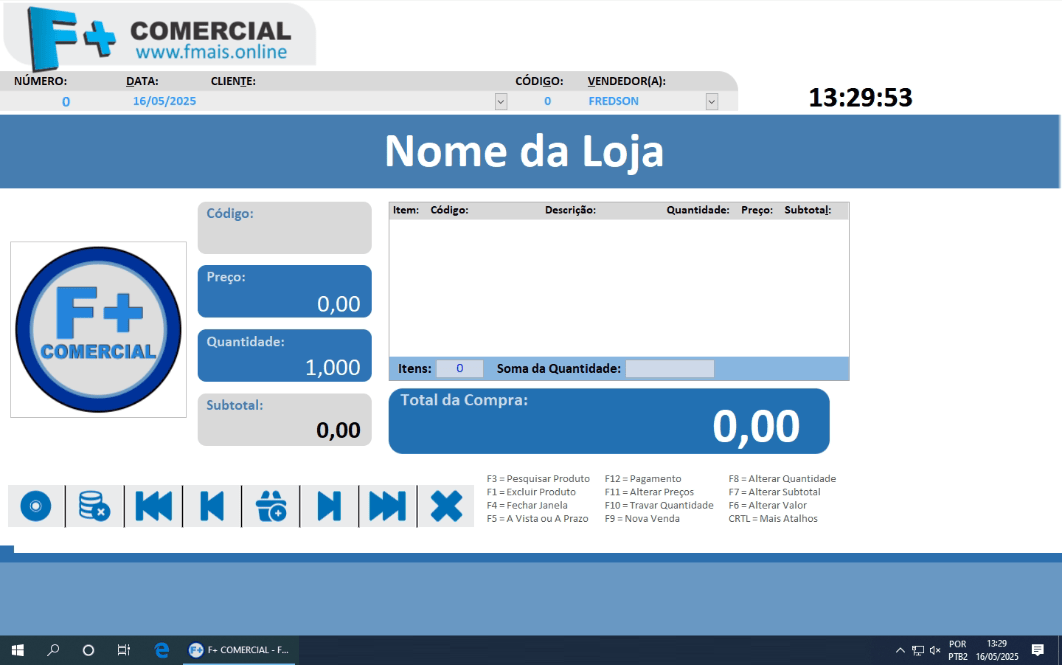Screen dimensions: 1062x665
Task: Click the F+ Comercial round logo image
Action: 98,330
